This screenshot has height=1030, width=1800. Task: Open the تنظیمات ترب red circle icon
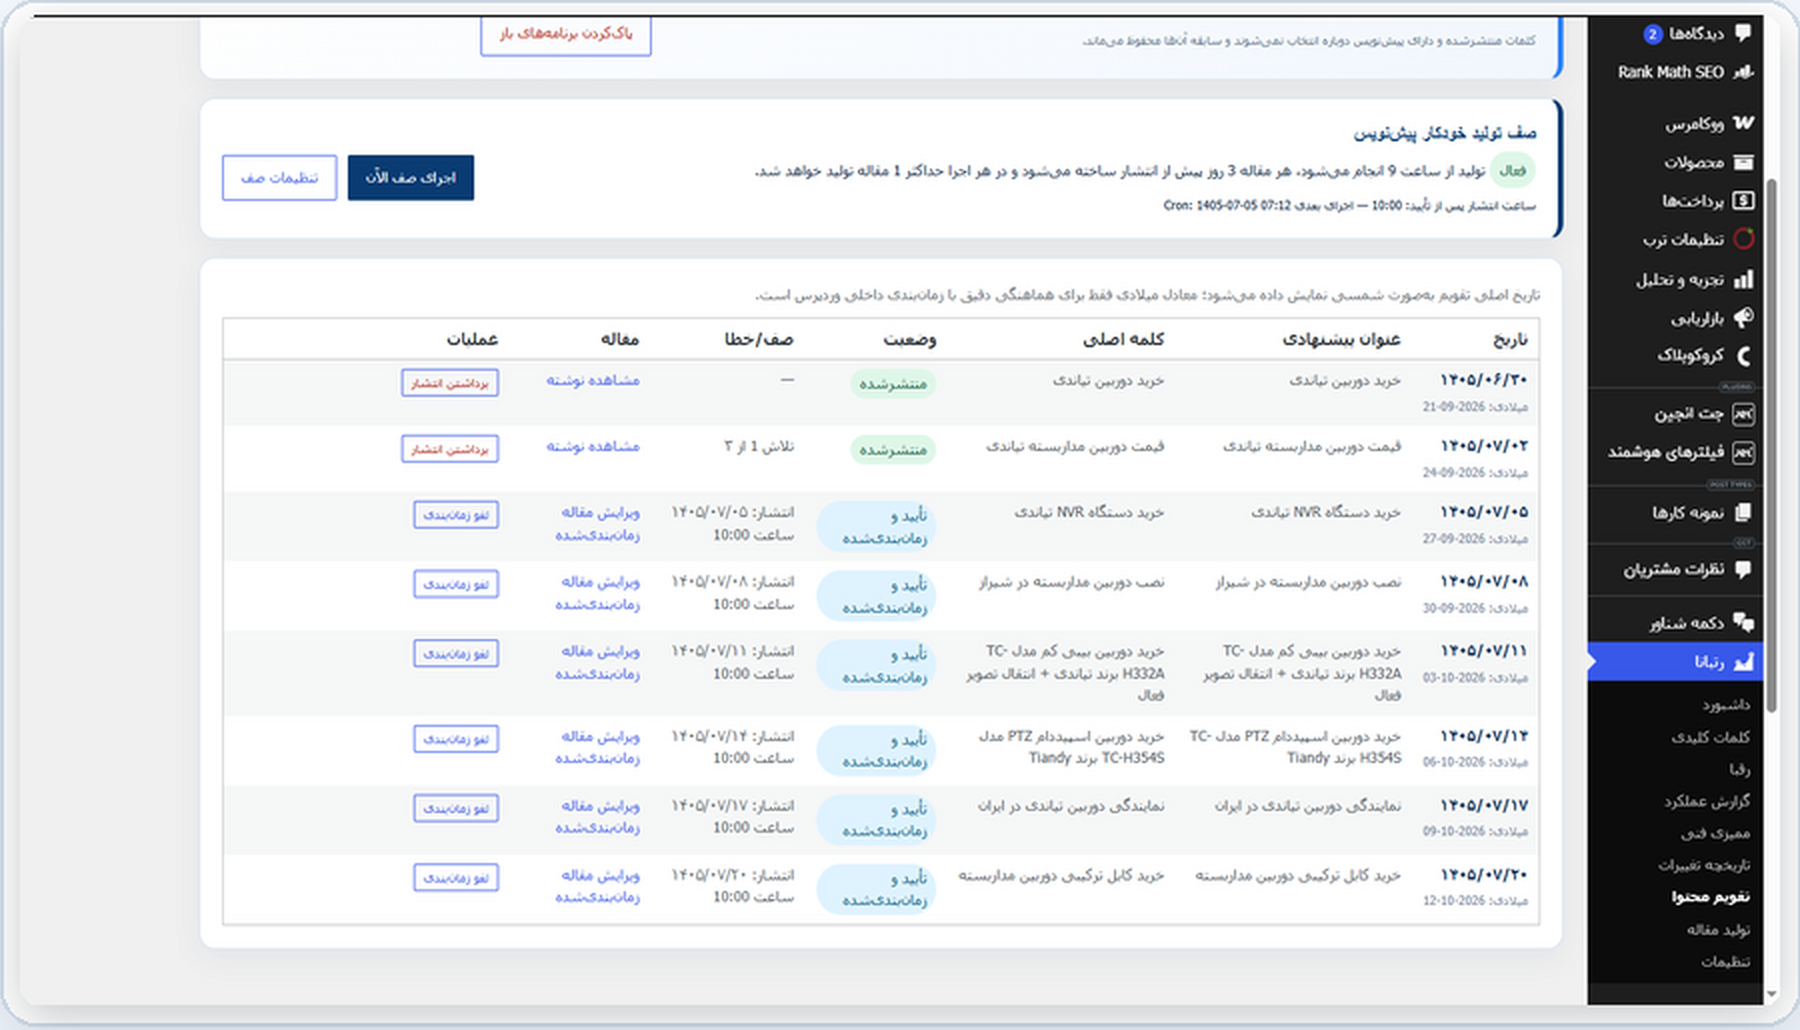pos(1743,239)
